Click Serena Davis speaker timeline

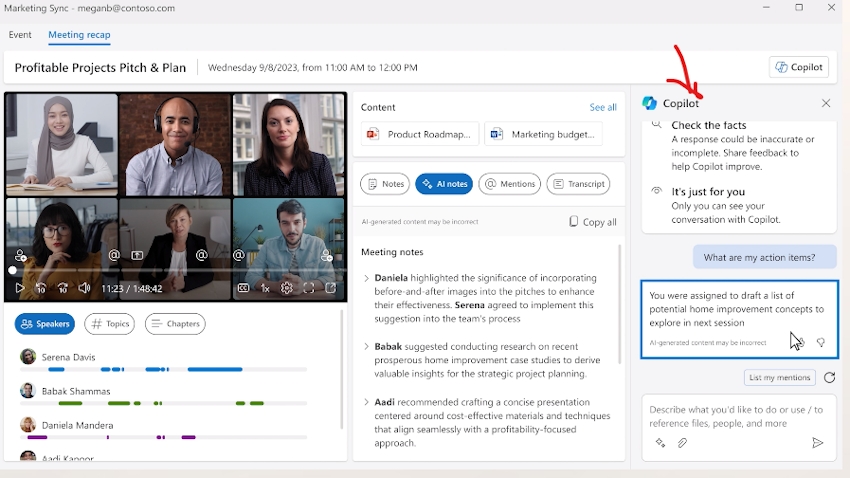[164, 369]
